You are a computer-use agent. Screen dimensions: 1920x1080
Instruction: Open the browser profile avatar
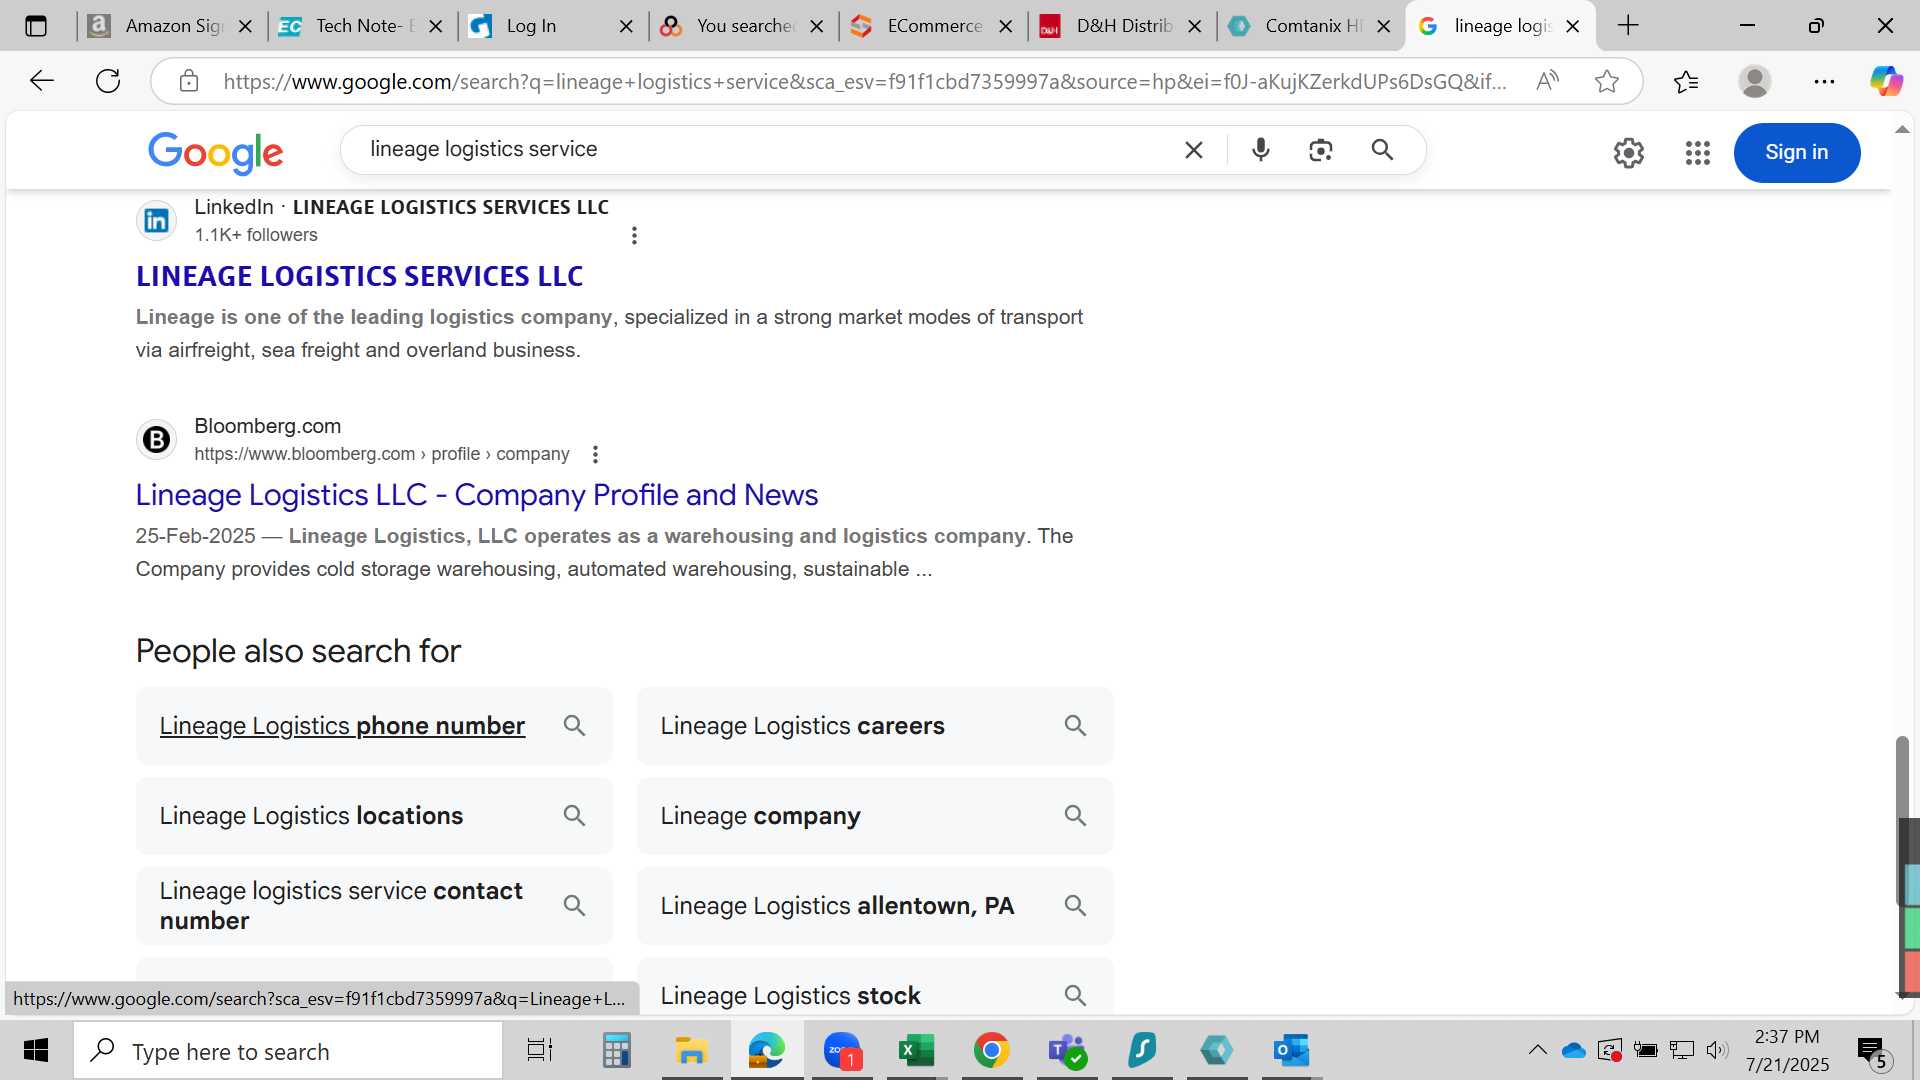1755,81
